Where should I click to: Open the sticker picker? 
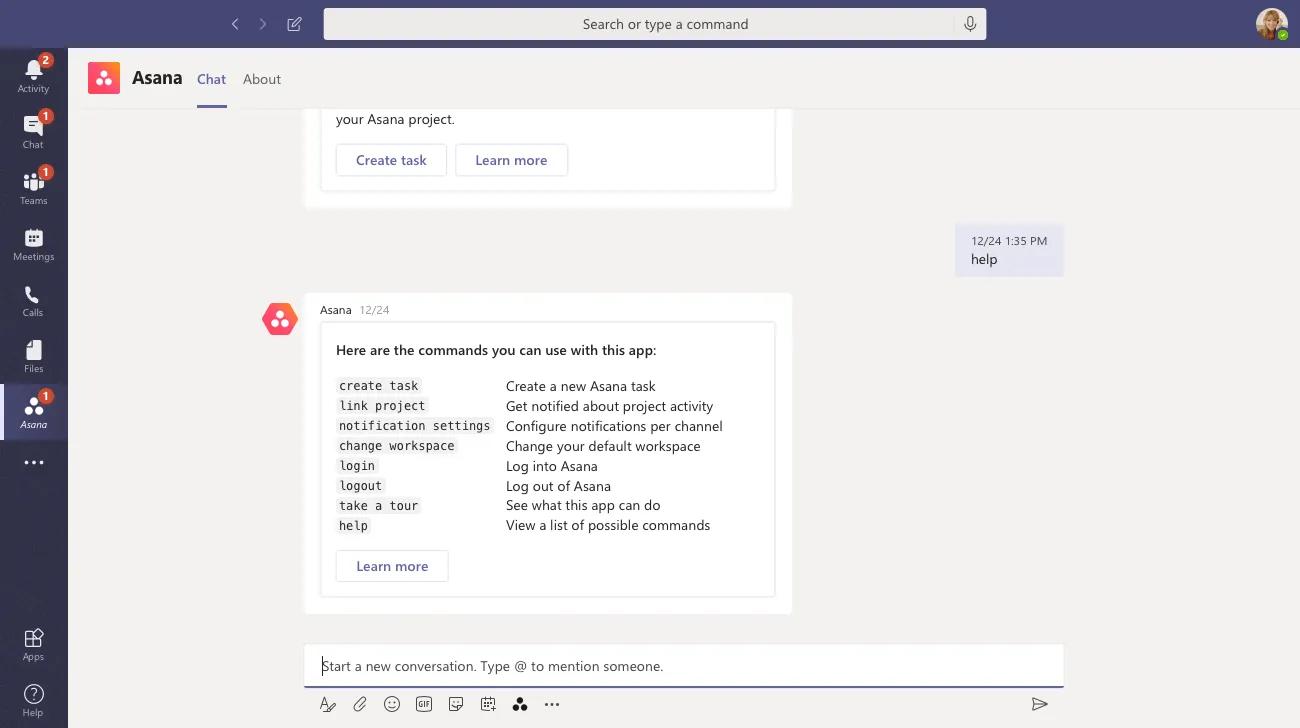(x=456, y=705)
